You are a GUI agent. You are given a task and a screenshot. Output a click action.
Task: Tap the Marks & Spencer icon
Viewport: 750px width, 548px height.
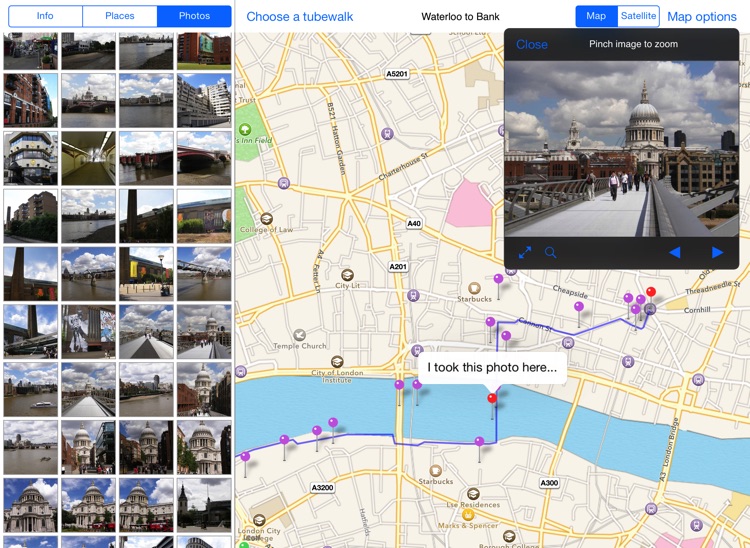click(468, 515)
